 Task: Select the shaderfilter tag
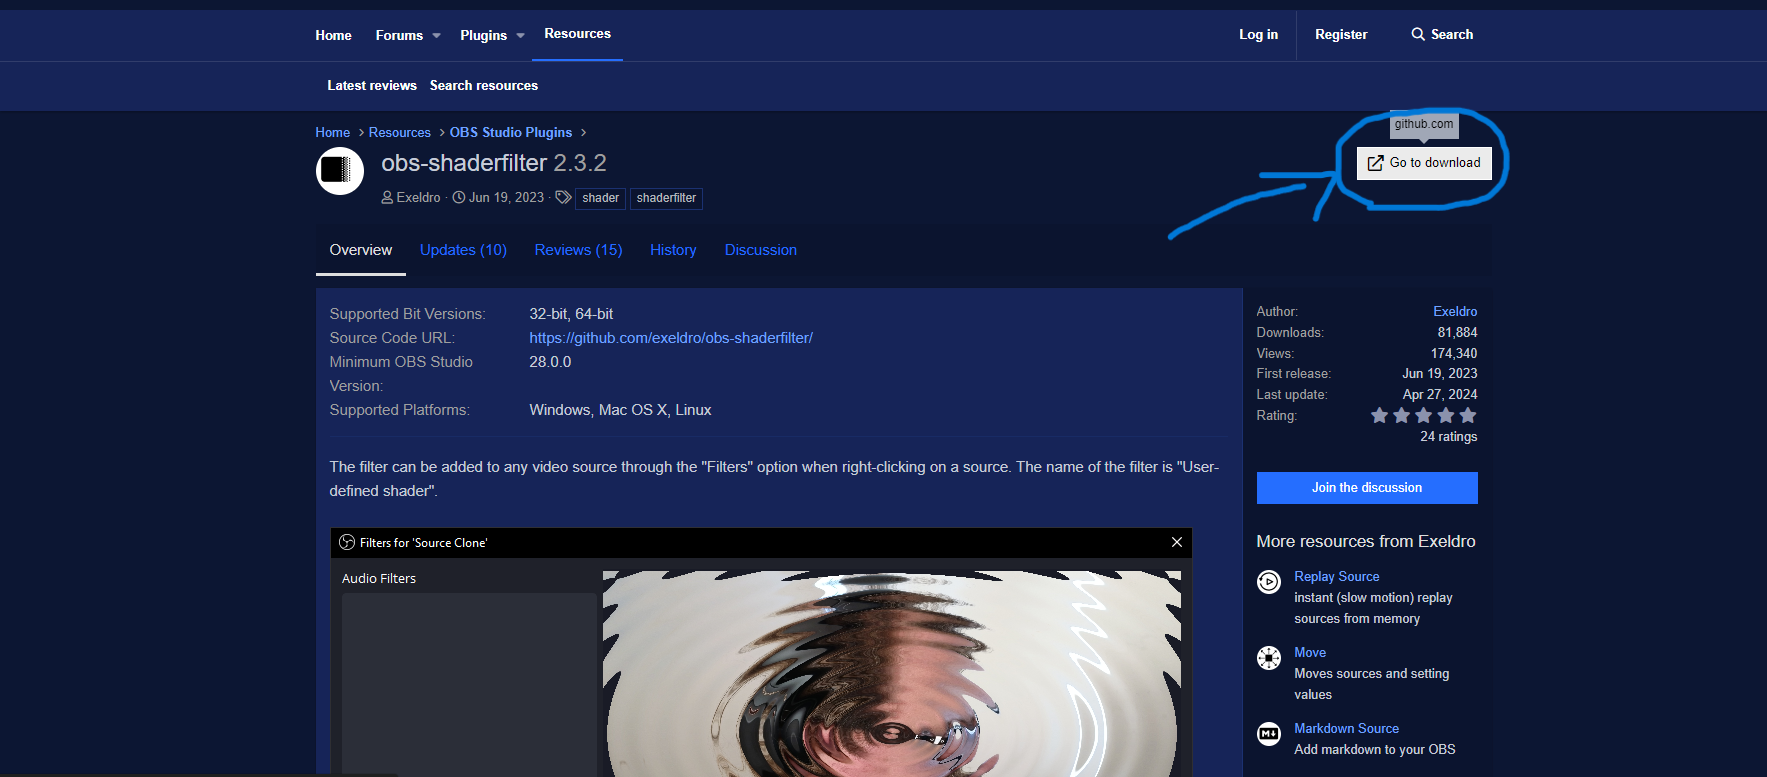(666, 198)
